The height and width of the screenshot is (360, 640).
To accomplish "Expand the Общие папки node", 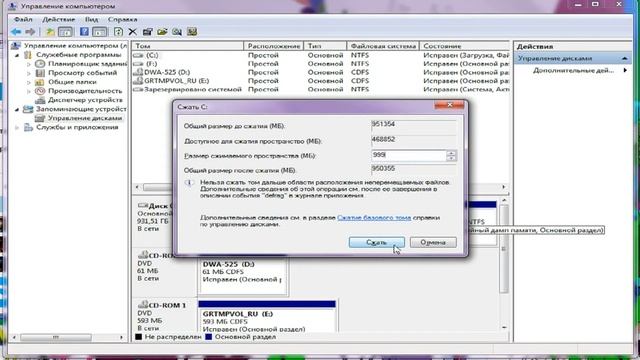I will [29, 82].
